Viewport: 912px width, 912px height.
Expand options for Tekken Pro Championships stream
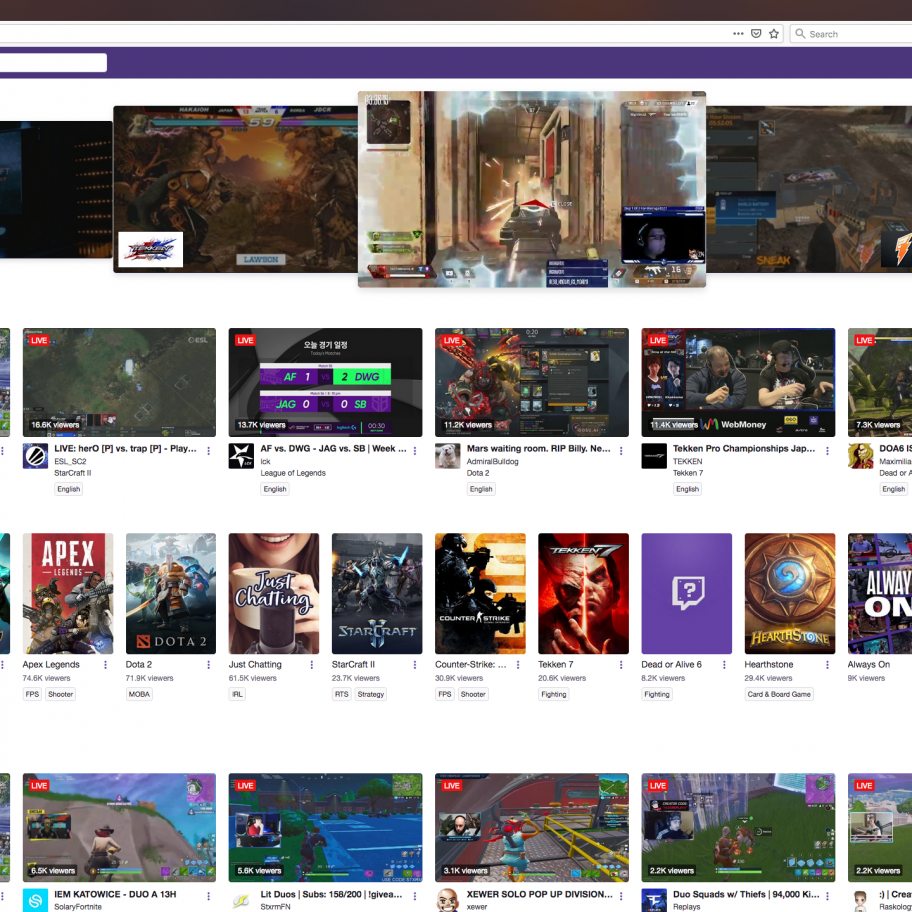(x=826, y=450)
